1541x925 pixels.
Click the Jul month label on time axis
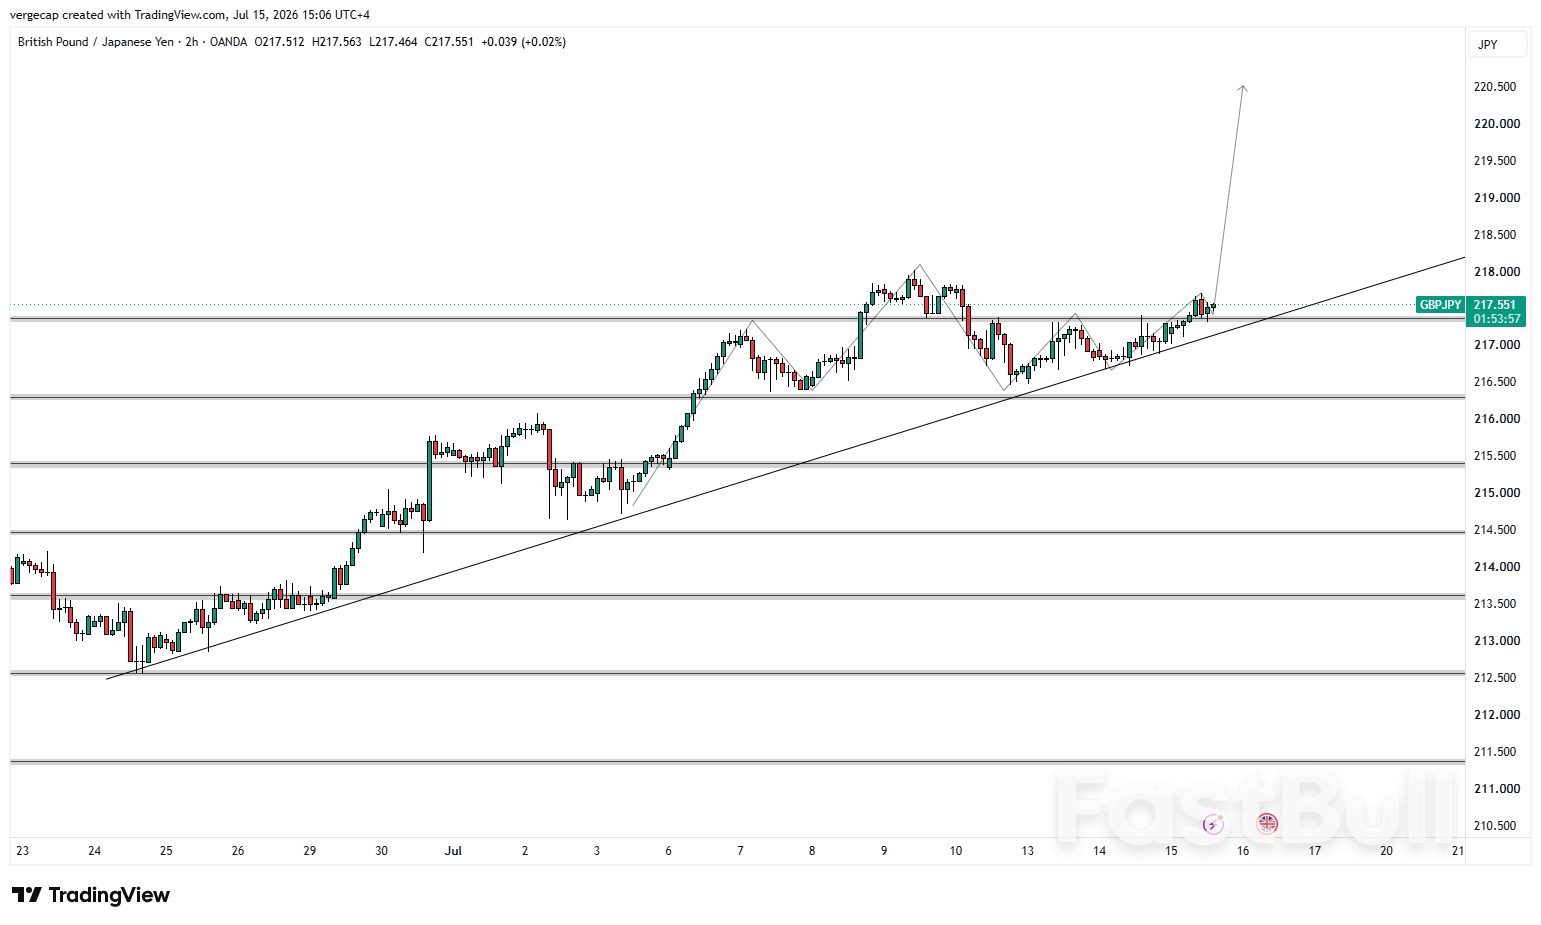[453, 851]
